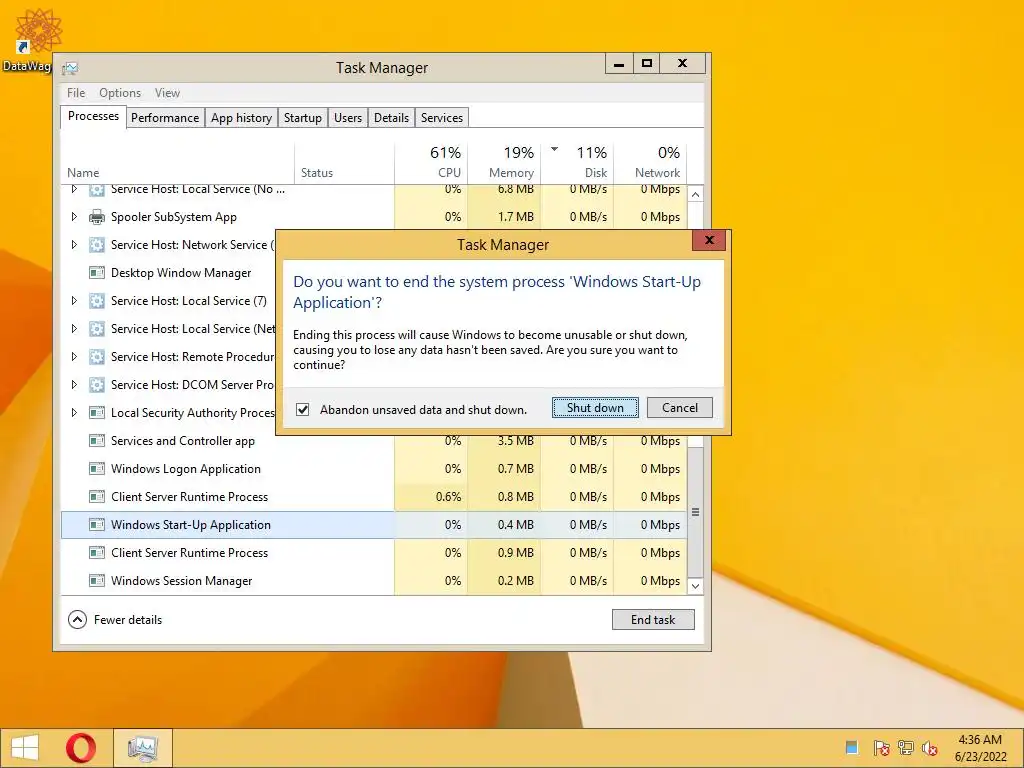Click the Service Host: Local Service (7) gear icon
Image resolution: width=1024 pixels, height=768 pixels.
(97, 301)
